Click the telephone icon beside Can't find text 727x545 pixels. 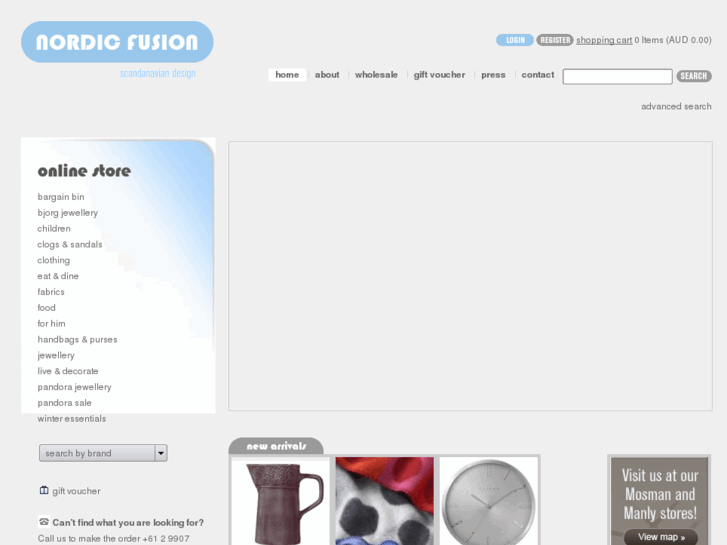pos(44,522)
